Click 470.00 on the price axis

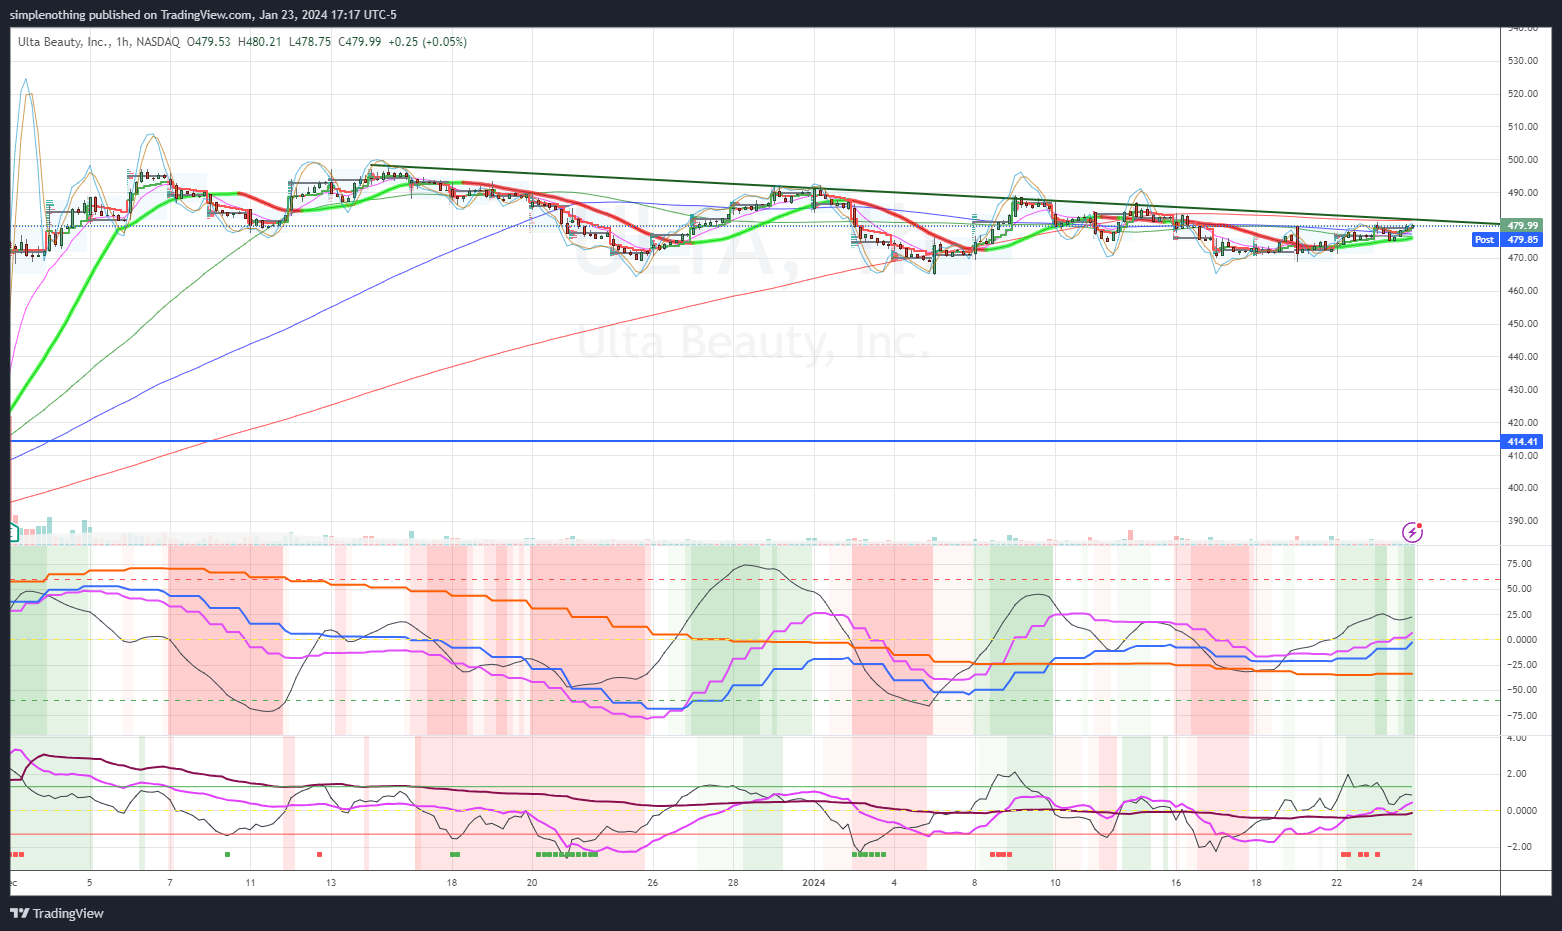tap(1523, 258)
